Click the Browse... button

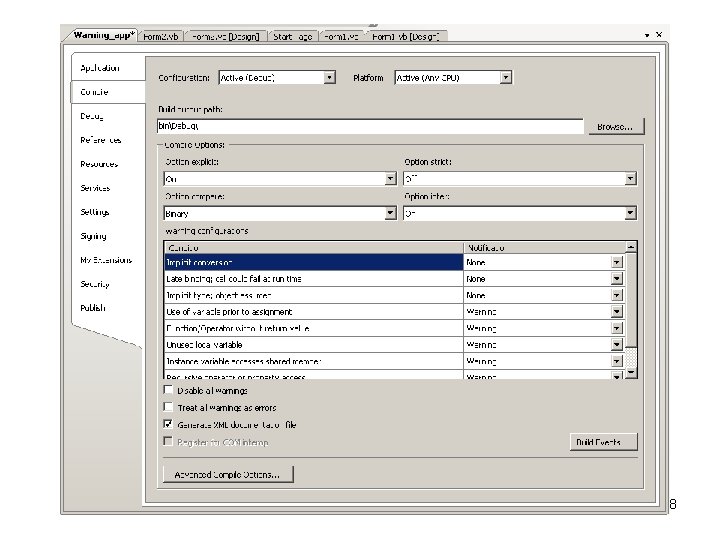[x=616, y=127]
